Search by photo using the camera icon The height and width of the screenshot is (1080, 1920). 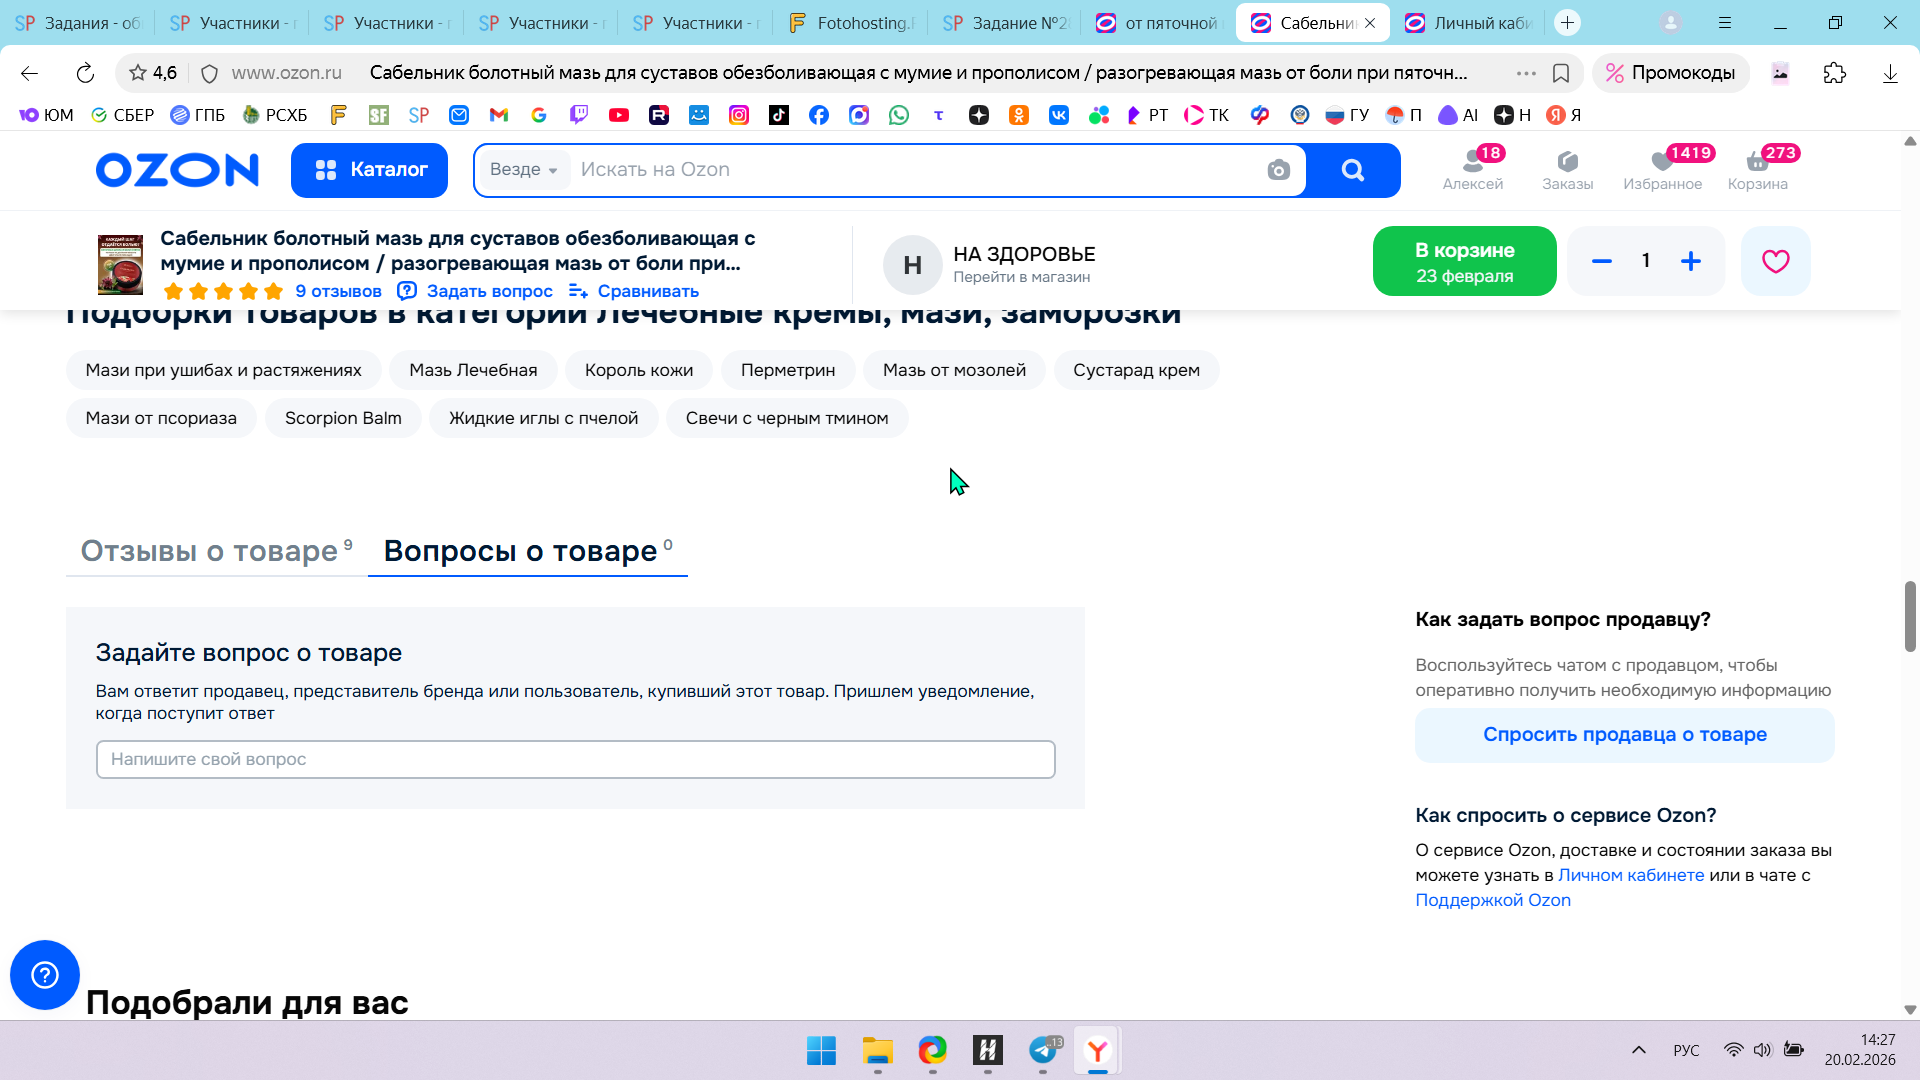[x=1278, y=170]
